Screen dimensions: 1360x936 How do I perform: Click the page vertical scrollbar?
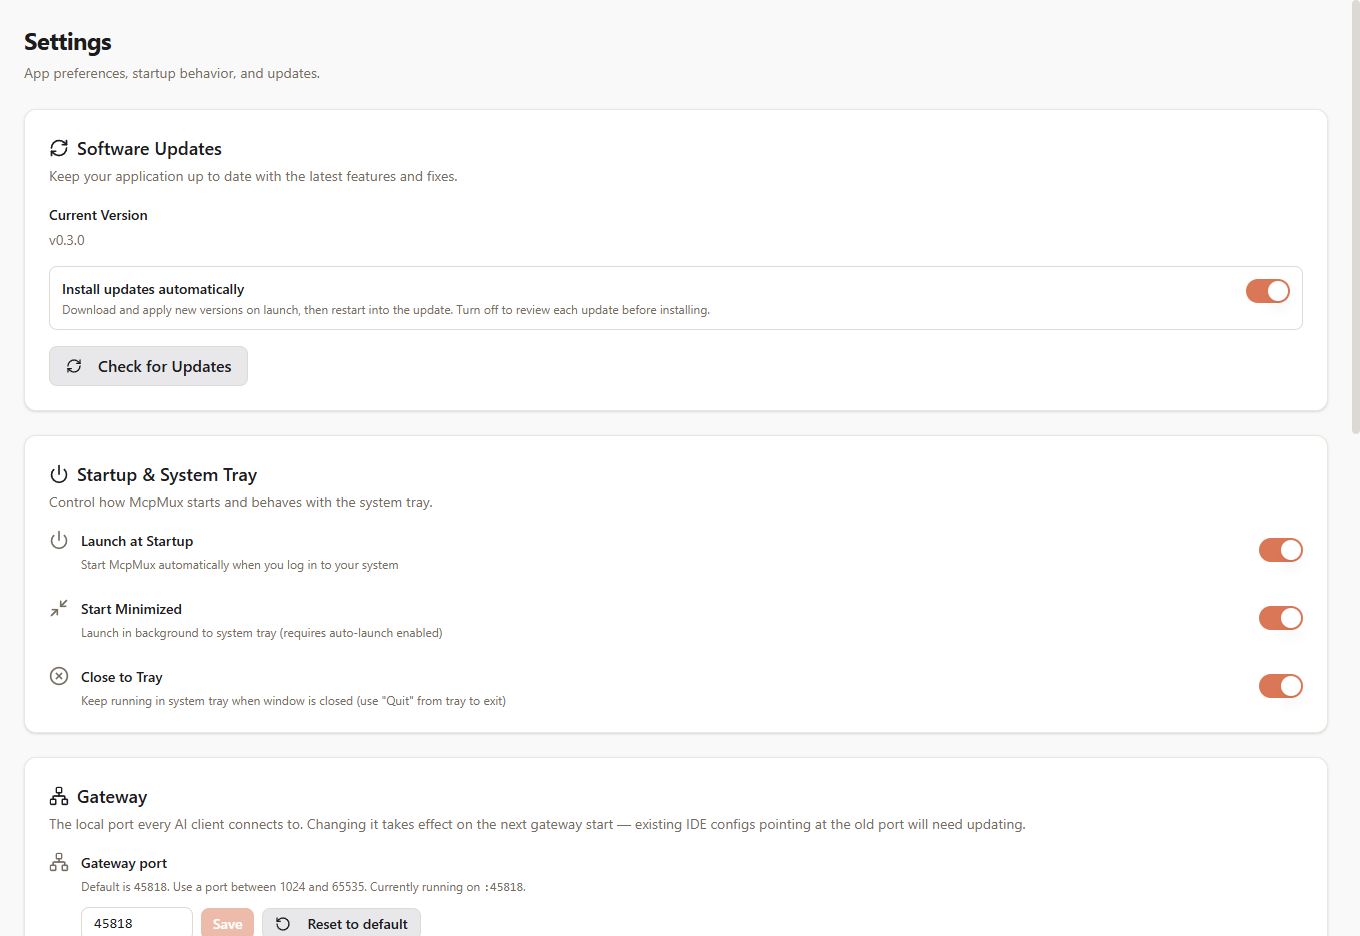click(1355, 216)
